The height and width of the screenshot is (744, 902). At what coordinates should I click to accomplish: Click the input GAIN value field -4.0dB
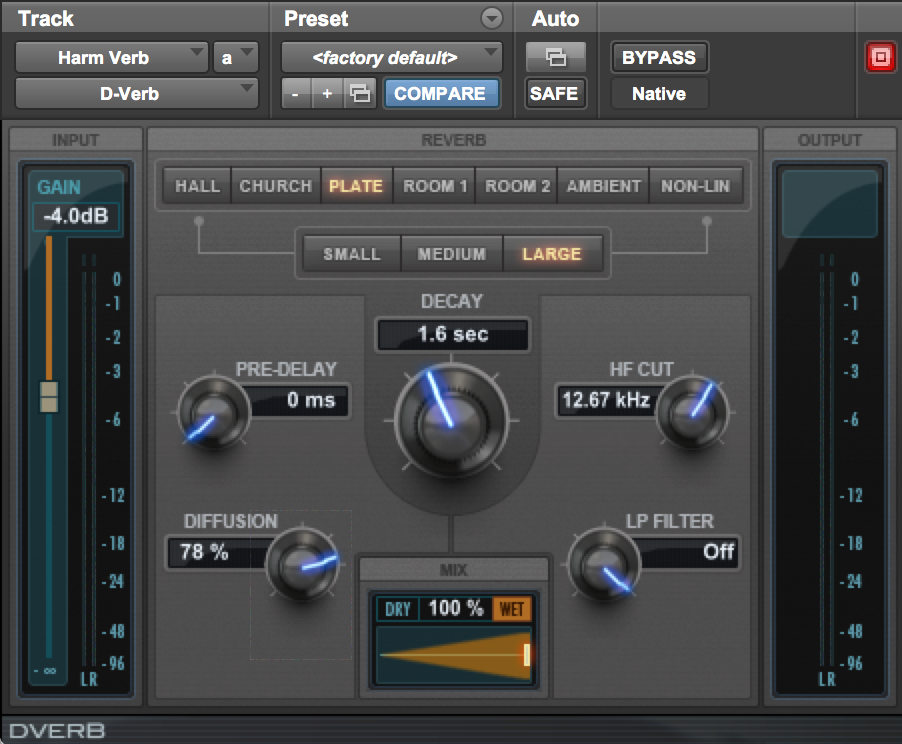[76, 216]
